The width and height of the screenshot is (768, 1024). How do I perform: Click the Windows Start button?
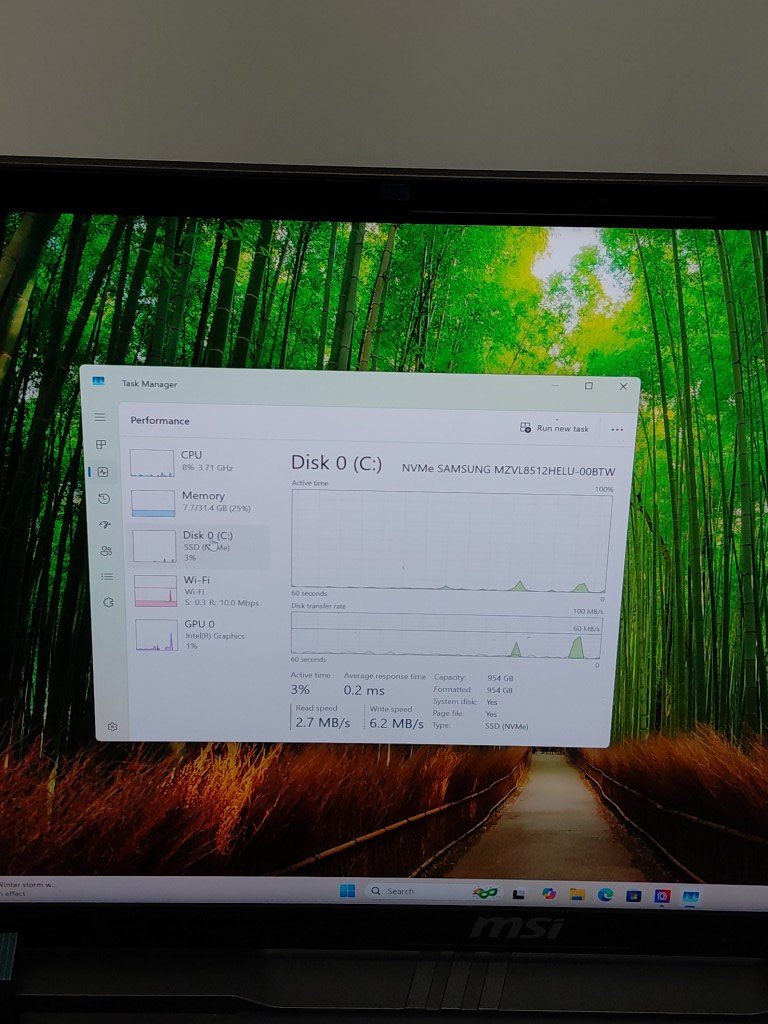tap(347, 891)
